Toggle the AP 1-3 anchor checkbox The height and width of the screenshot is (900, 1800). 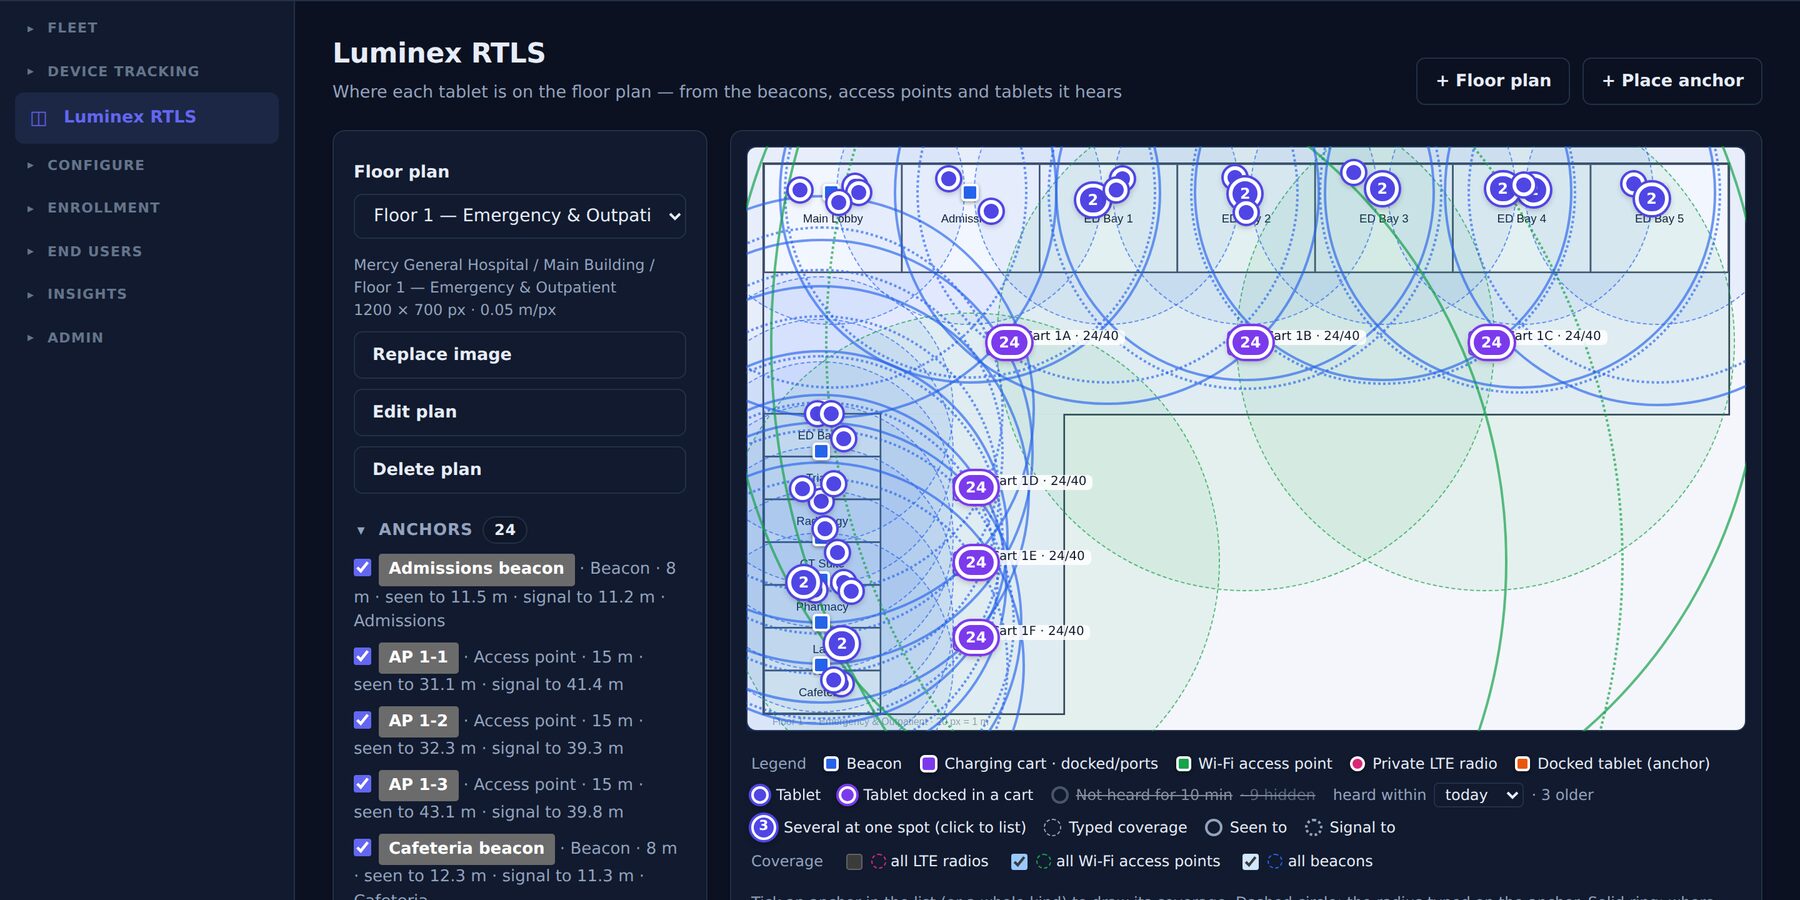coord(363,784)
